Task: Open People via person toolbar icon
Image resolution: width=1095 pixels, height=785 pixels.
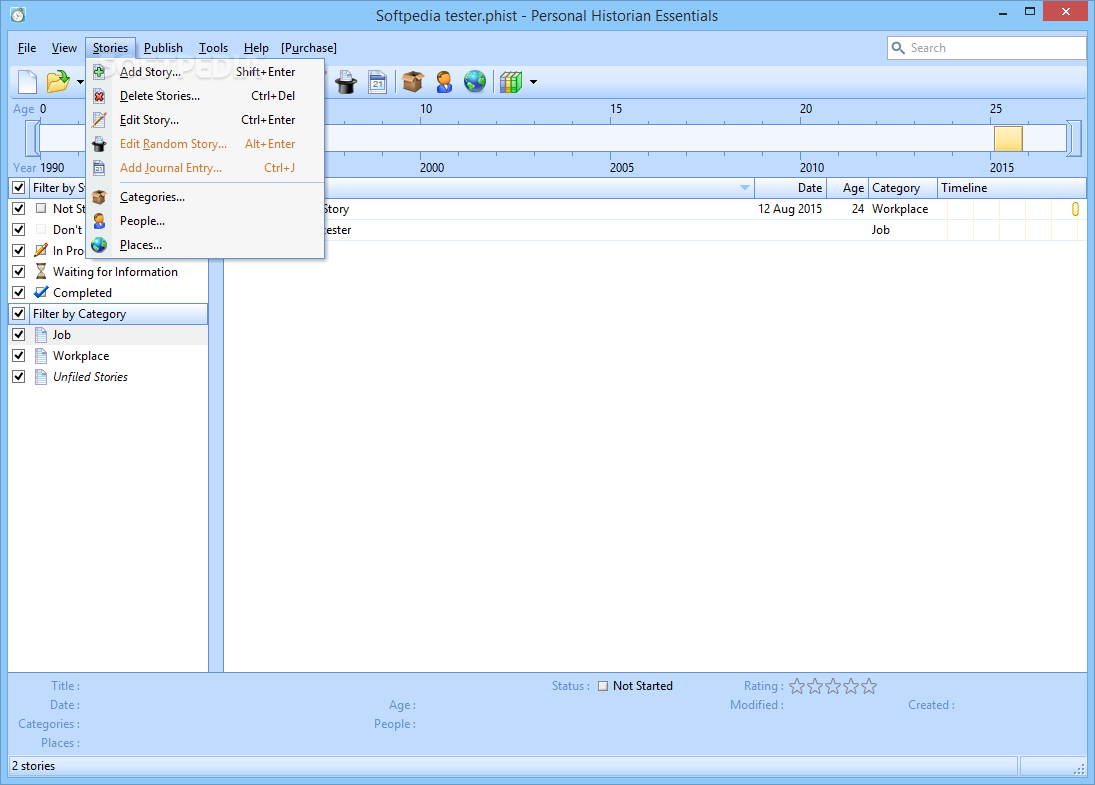Action: (x=443, y=82)
